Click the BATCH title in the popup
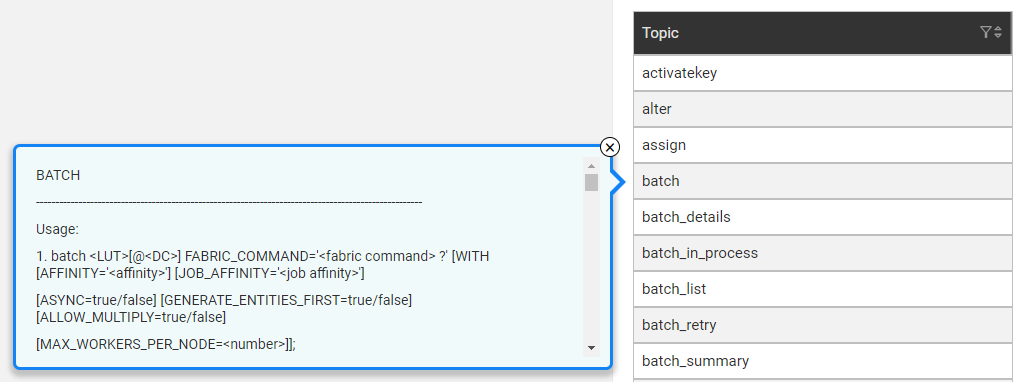This screenshot has width=1018, height=382. click(x=58, y=175)
